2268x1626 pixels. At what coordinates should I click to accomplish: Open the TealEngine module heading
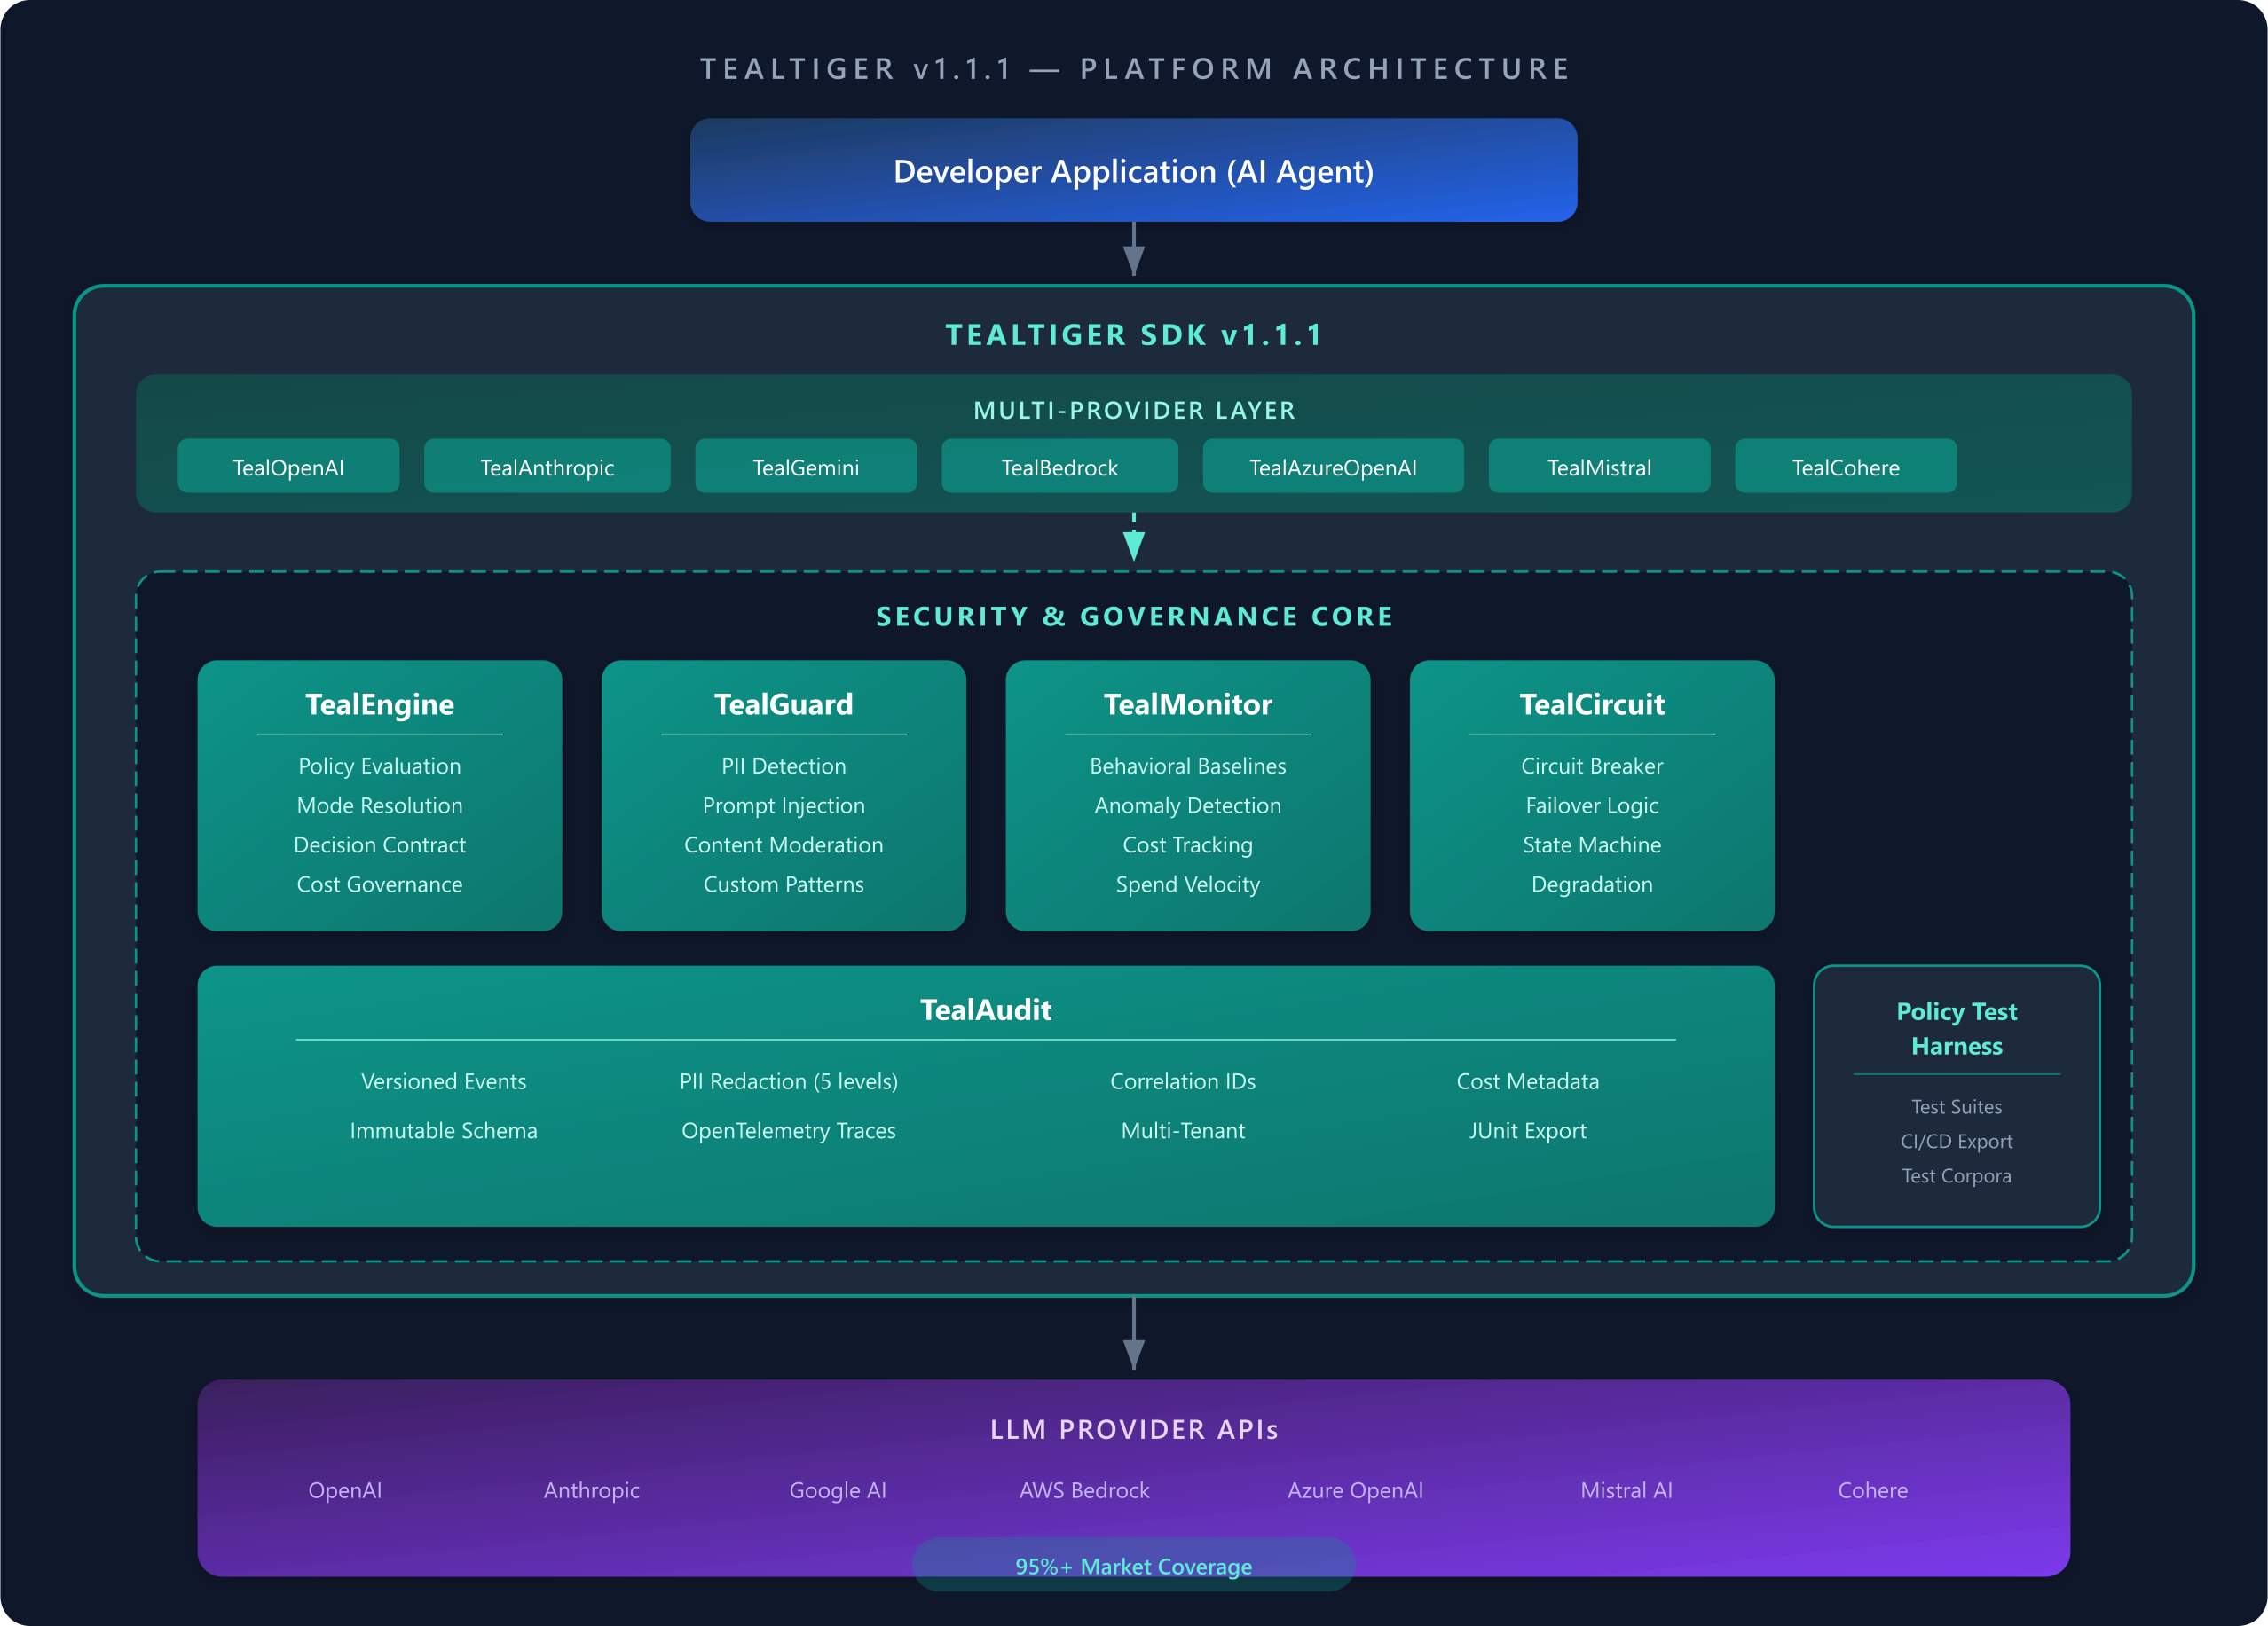click(379, 704)
